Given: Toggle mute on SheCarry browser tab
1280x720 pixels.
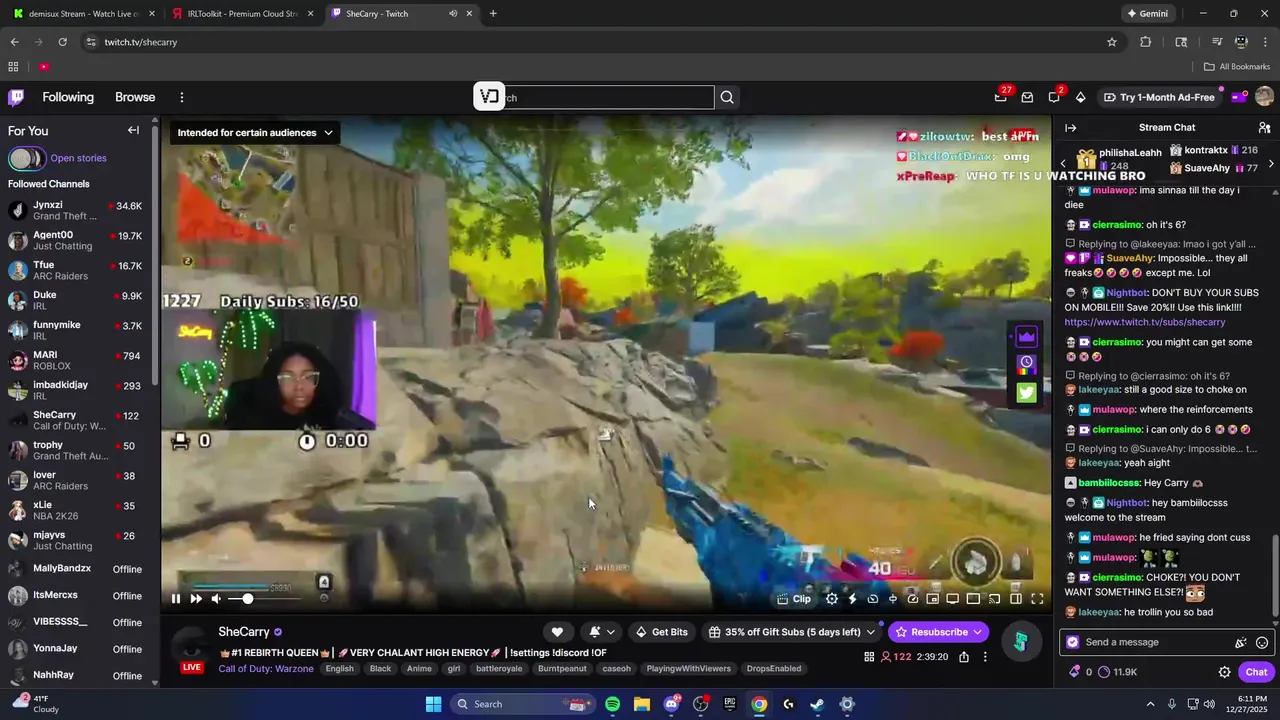Looking at the screenshot, I should click(x=453, y=14).
